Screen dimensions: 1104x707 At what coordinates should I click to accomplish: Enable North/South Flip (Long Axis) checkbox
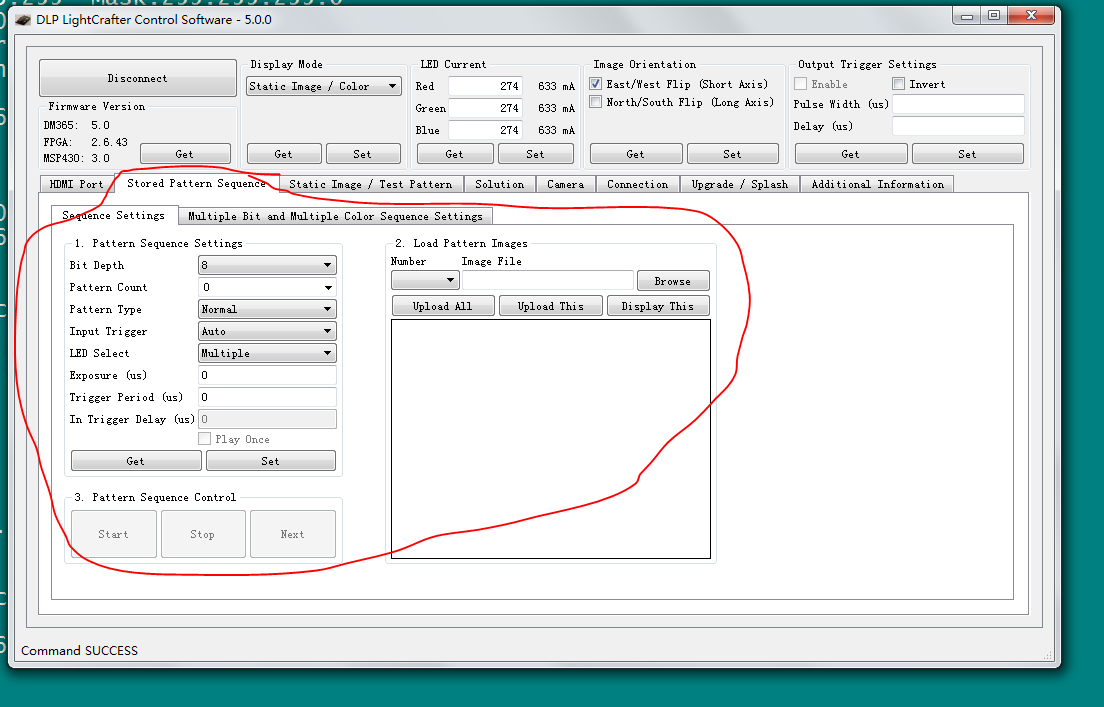click(596, 102)
